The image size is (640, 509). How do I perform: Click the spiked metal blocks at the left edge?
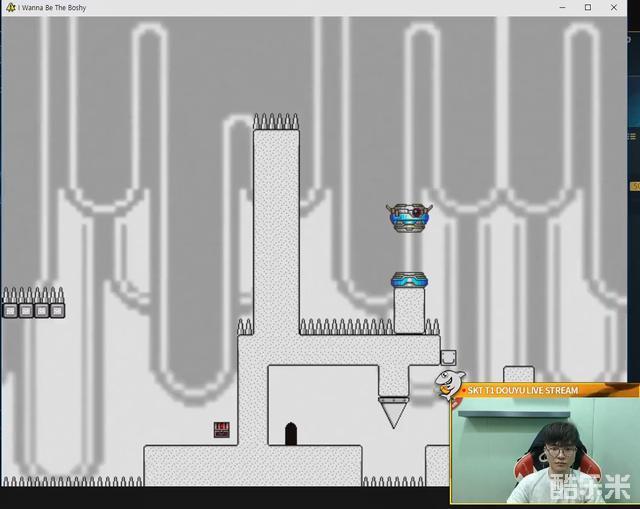(x=33, y=303)
